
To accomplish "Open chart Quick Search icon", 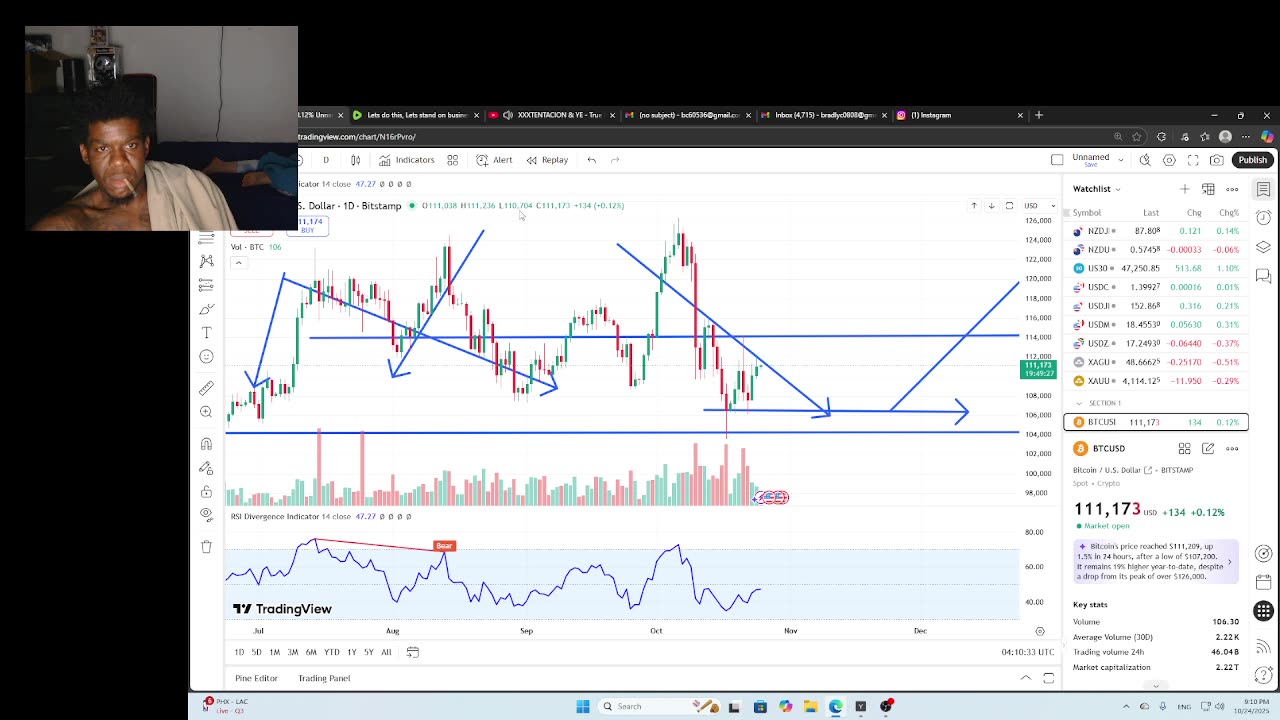I will 1145,160.
